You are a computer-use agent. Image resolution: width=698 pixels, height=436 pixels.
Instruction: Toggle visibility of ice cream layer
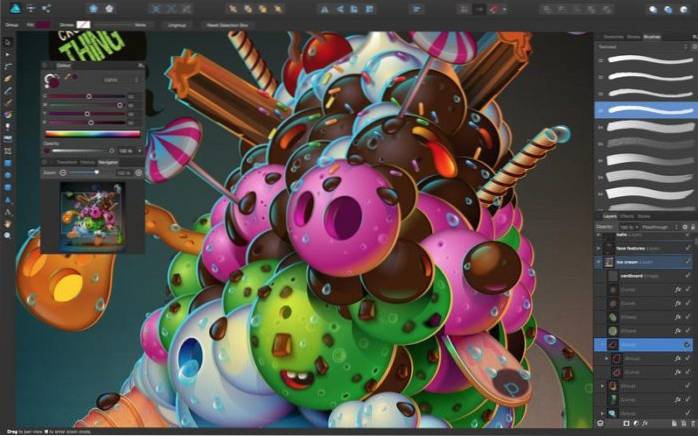coord(688,262)
